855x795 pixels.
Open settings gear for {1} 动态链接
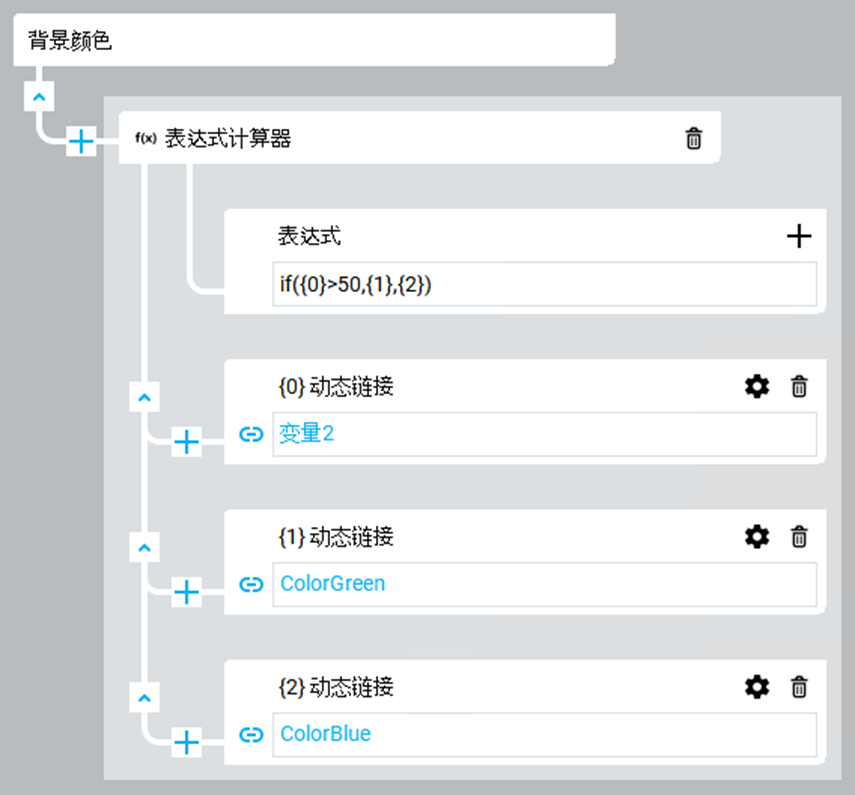point(757,537)
